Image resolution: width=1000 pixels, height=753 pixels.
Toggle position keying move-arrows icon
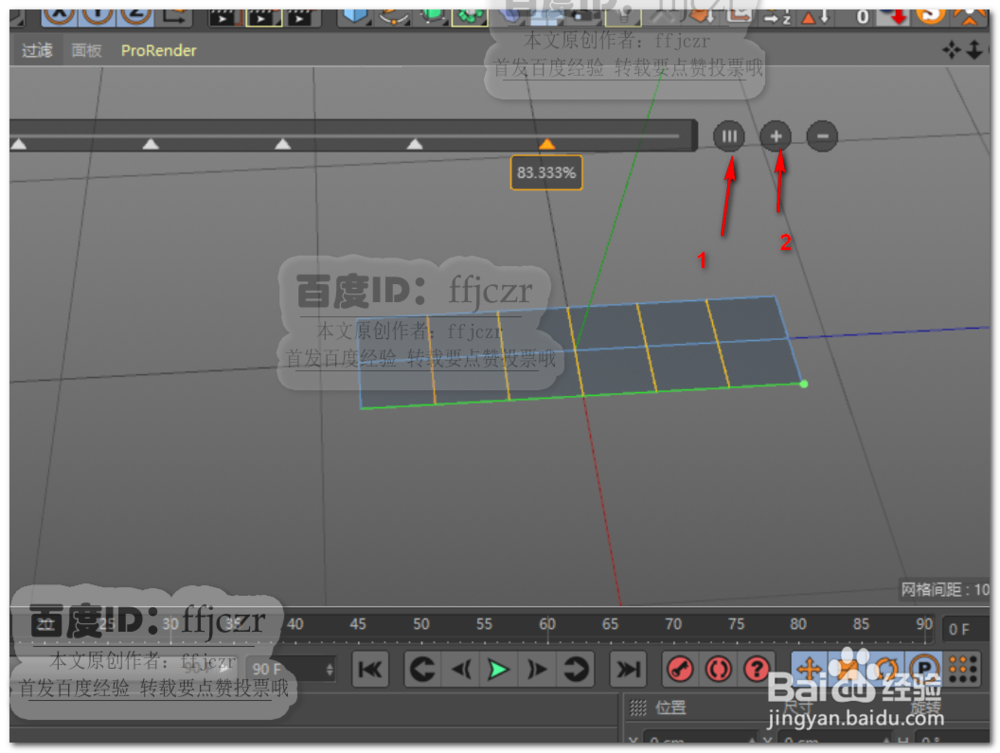[809, 669]
